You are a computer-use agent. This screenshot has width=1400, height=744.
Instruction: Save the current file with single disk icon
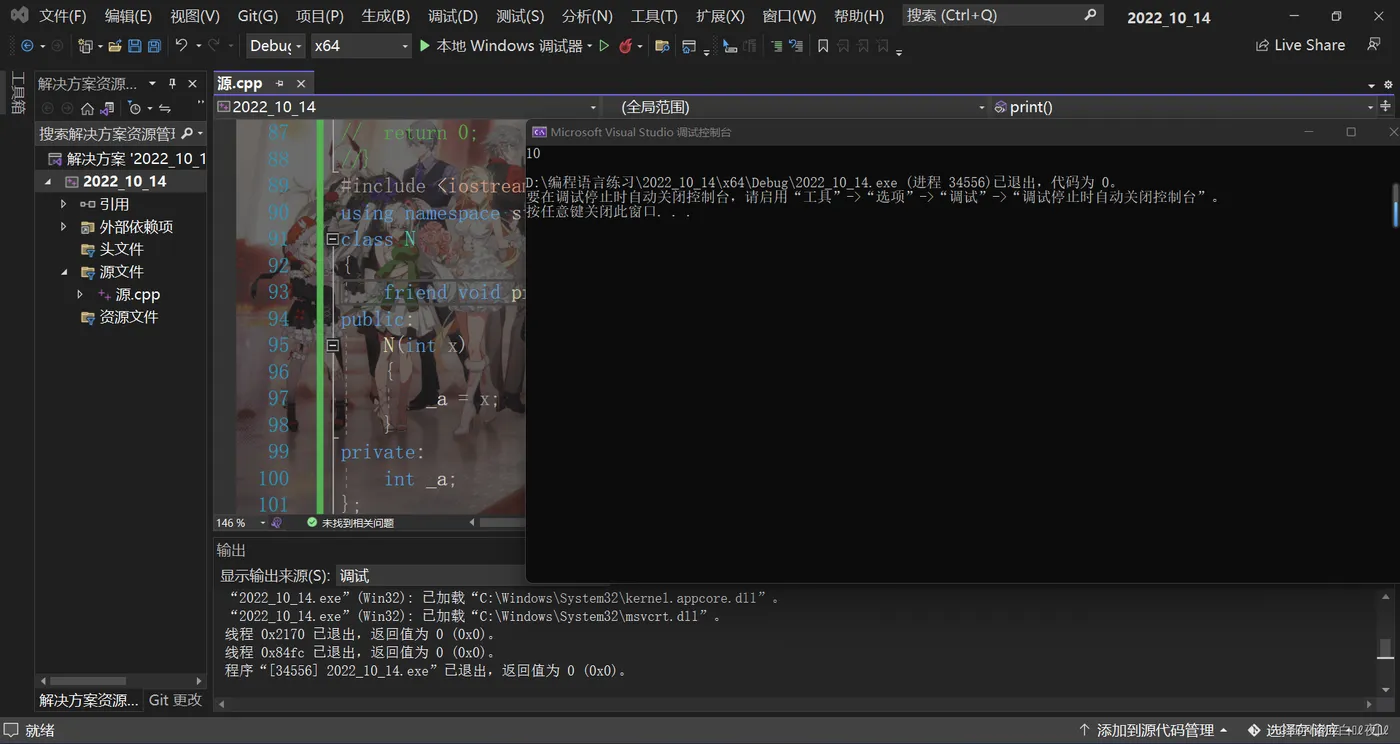137,46
